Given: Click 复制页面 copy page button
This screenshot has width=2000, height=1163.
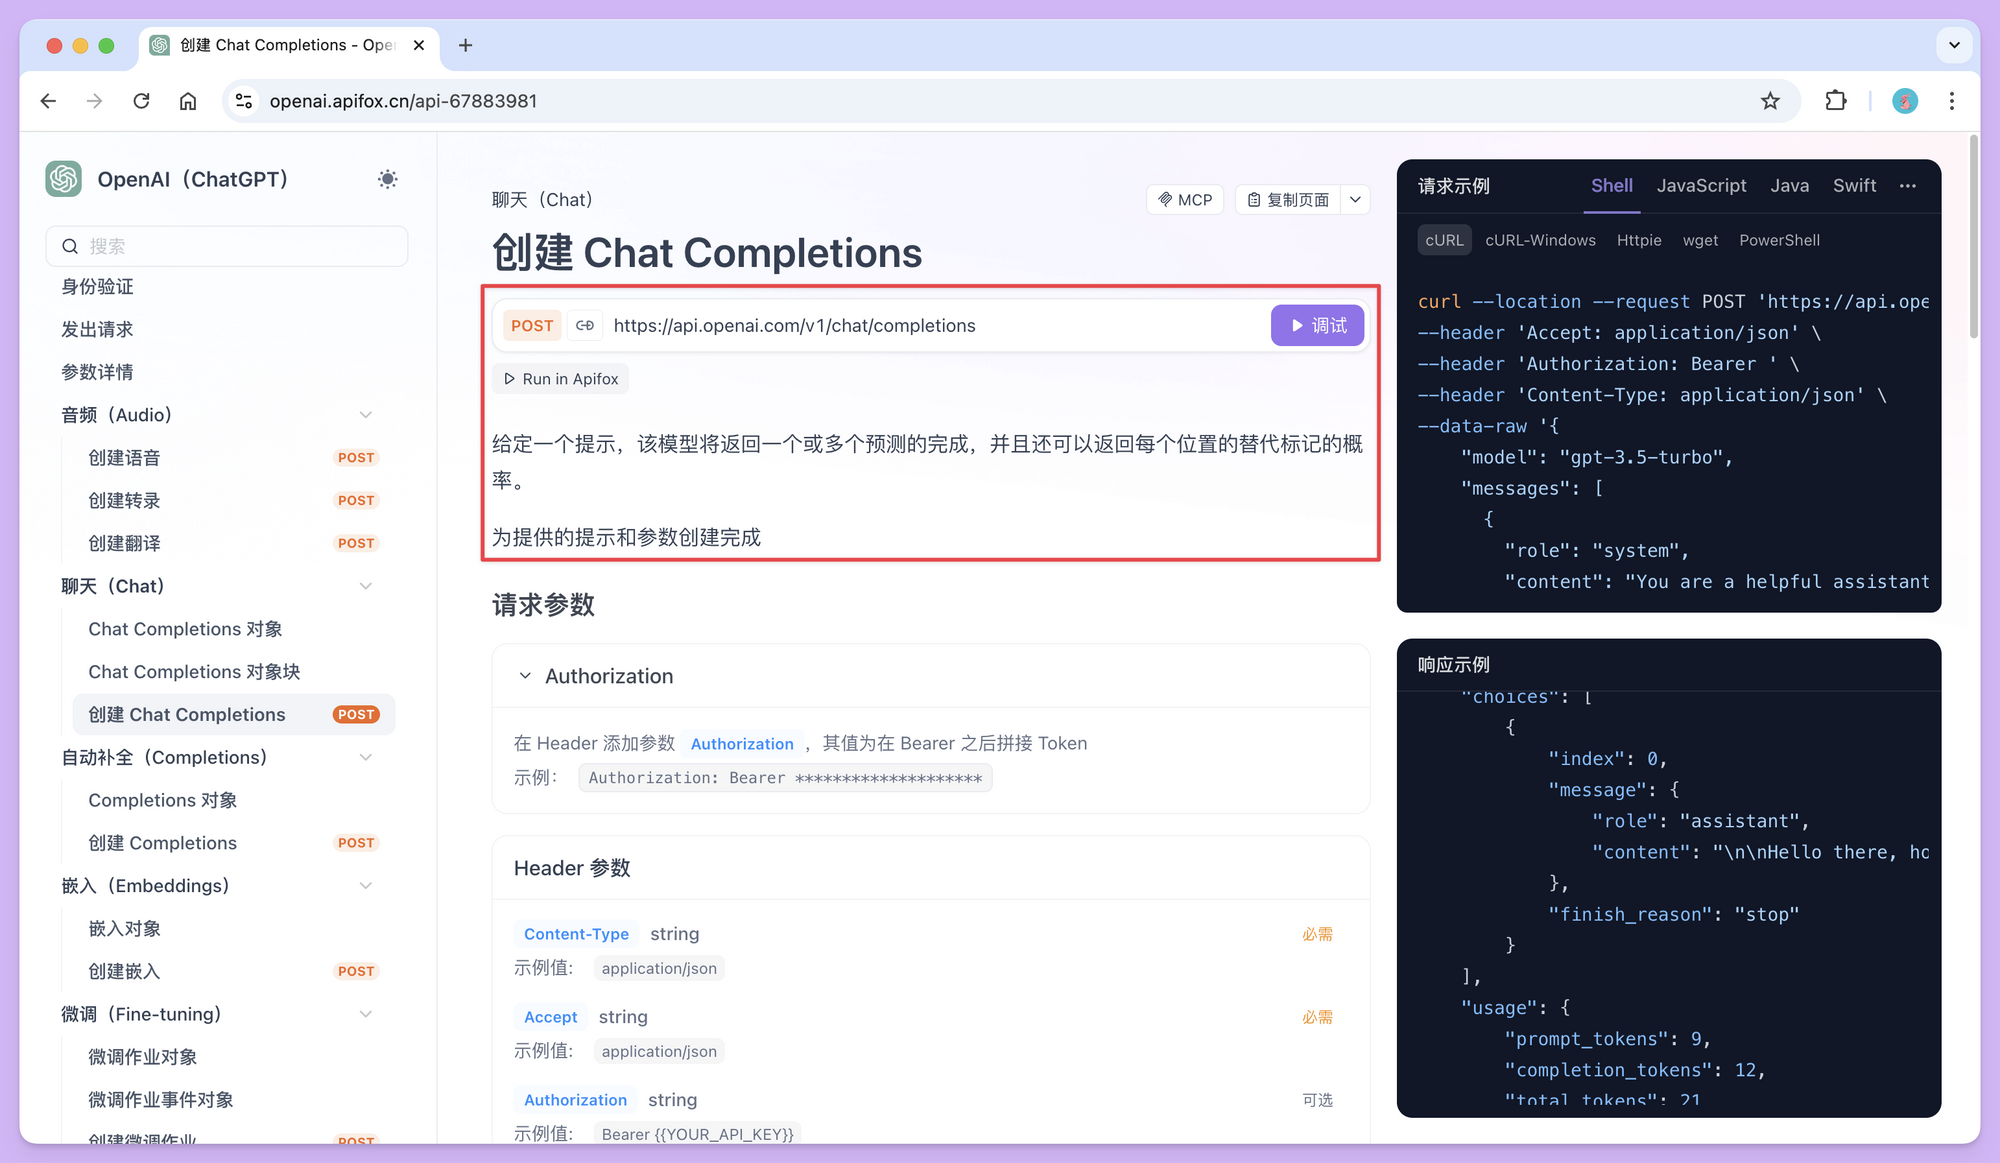Looking at the screenshot, I should pyautogui.click(x=1288, y=200).
